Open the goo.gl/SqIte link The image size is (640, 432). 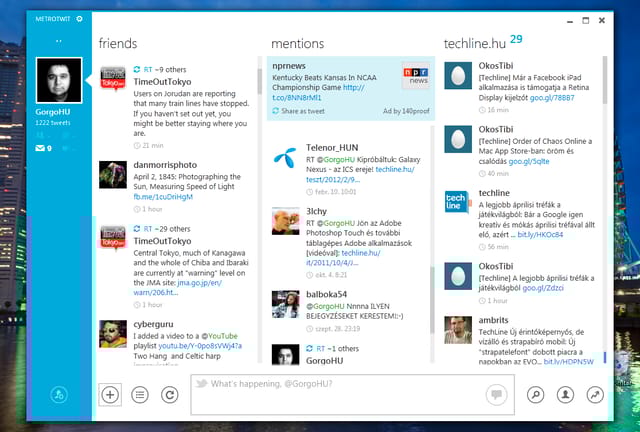[529, 161]
